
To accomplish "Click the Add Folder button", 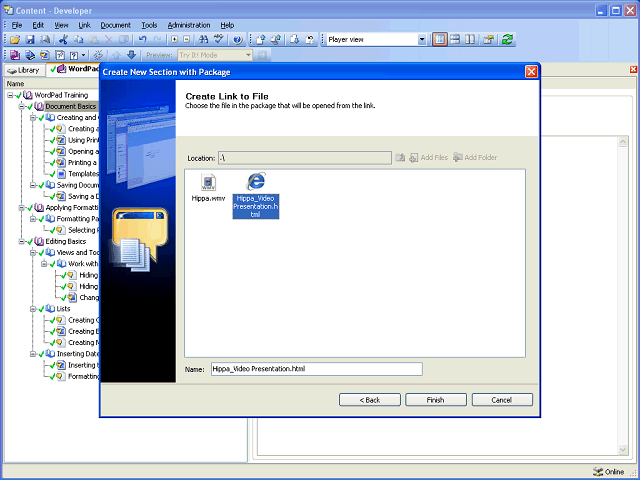I will (x=476, y=158).
